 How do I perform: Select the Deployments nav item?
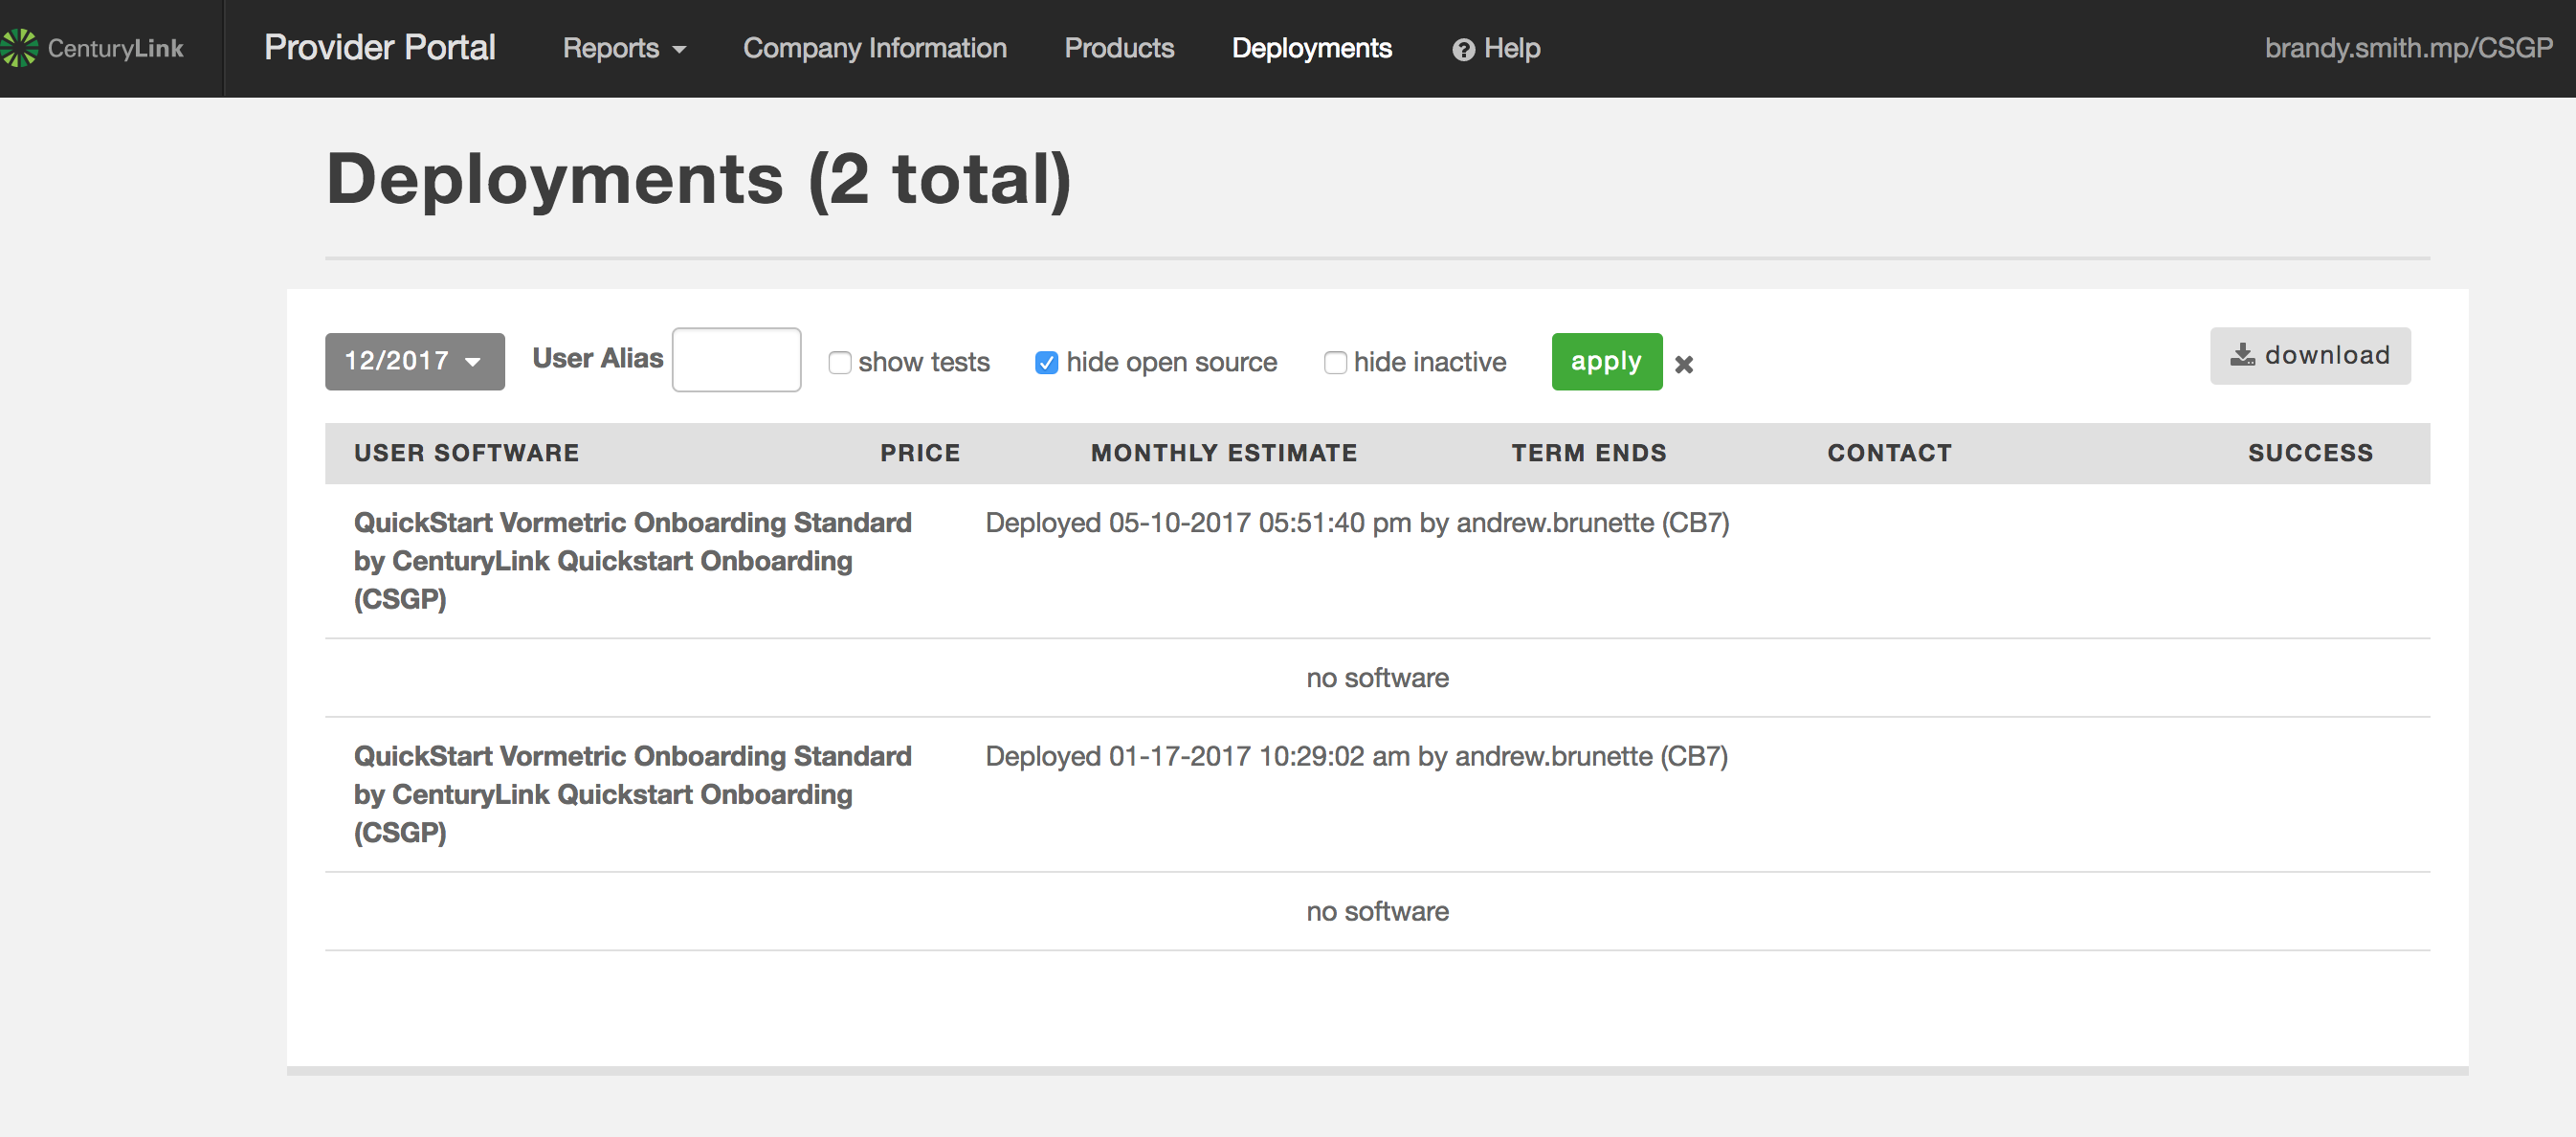[1311, 48]
